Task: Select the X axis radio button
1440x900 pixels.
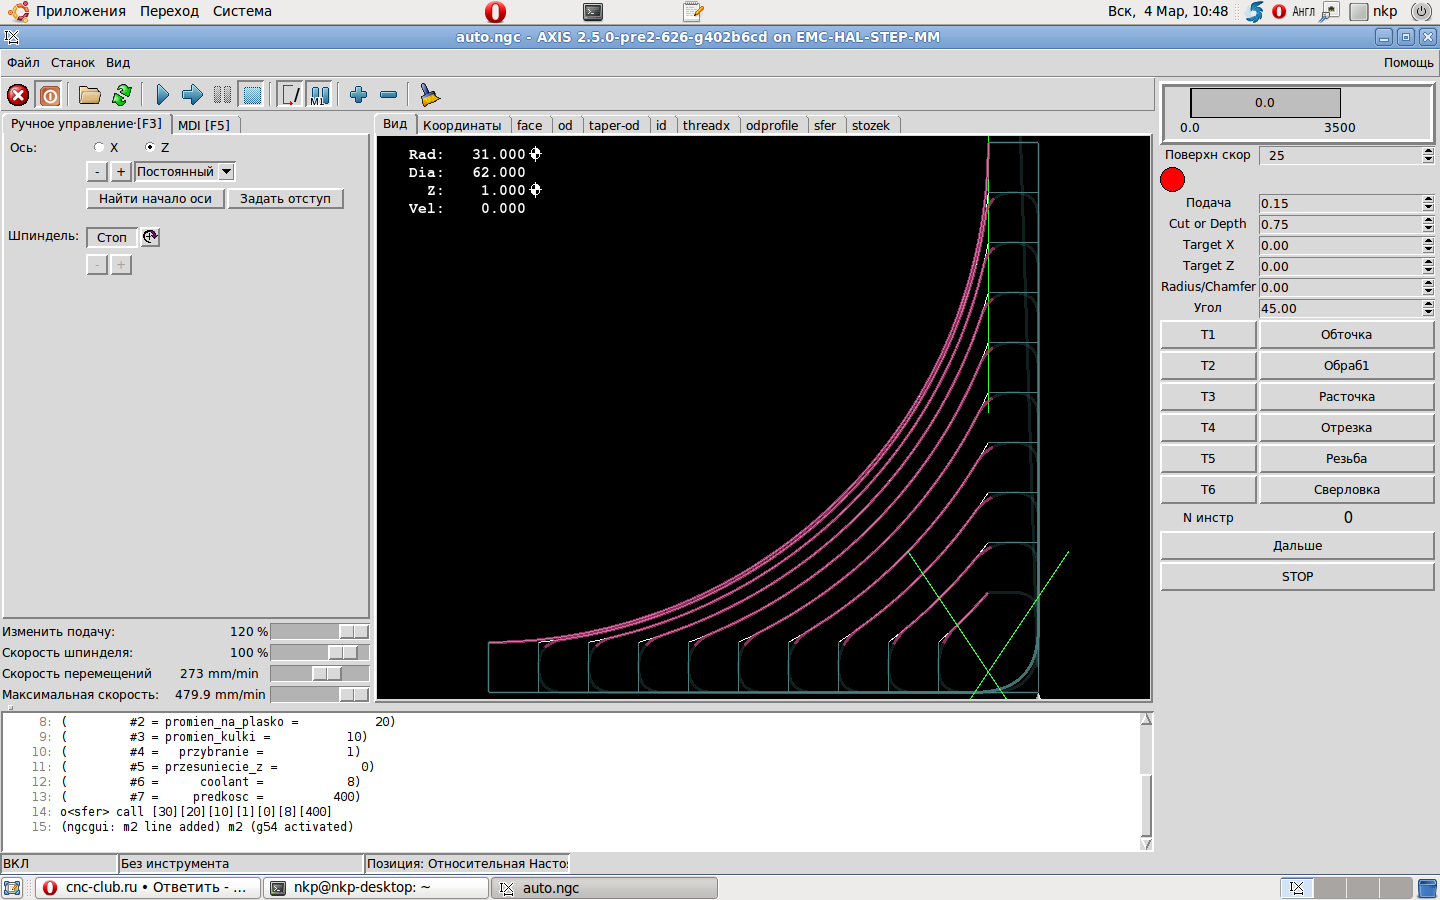Action: (x=99, y=147)
